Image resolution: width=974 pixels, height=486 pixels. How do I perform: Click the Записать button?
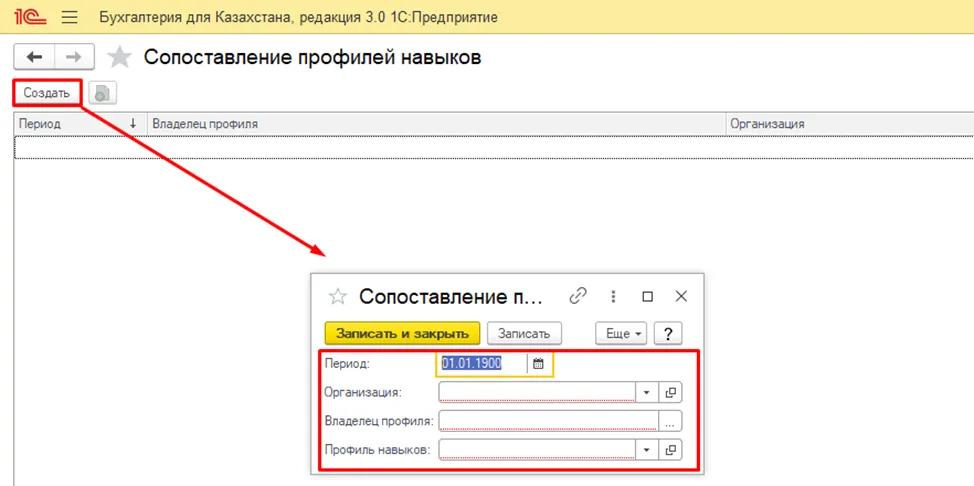click(524, 333)
